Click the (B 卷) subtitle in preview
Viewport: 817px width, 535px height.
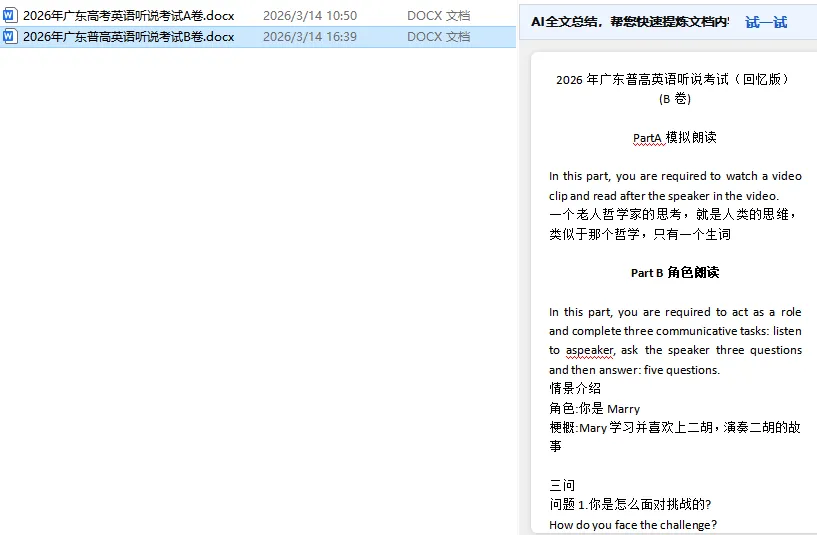[x=675, y=98]
